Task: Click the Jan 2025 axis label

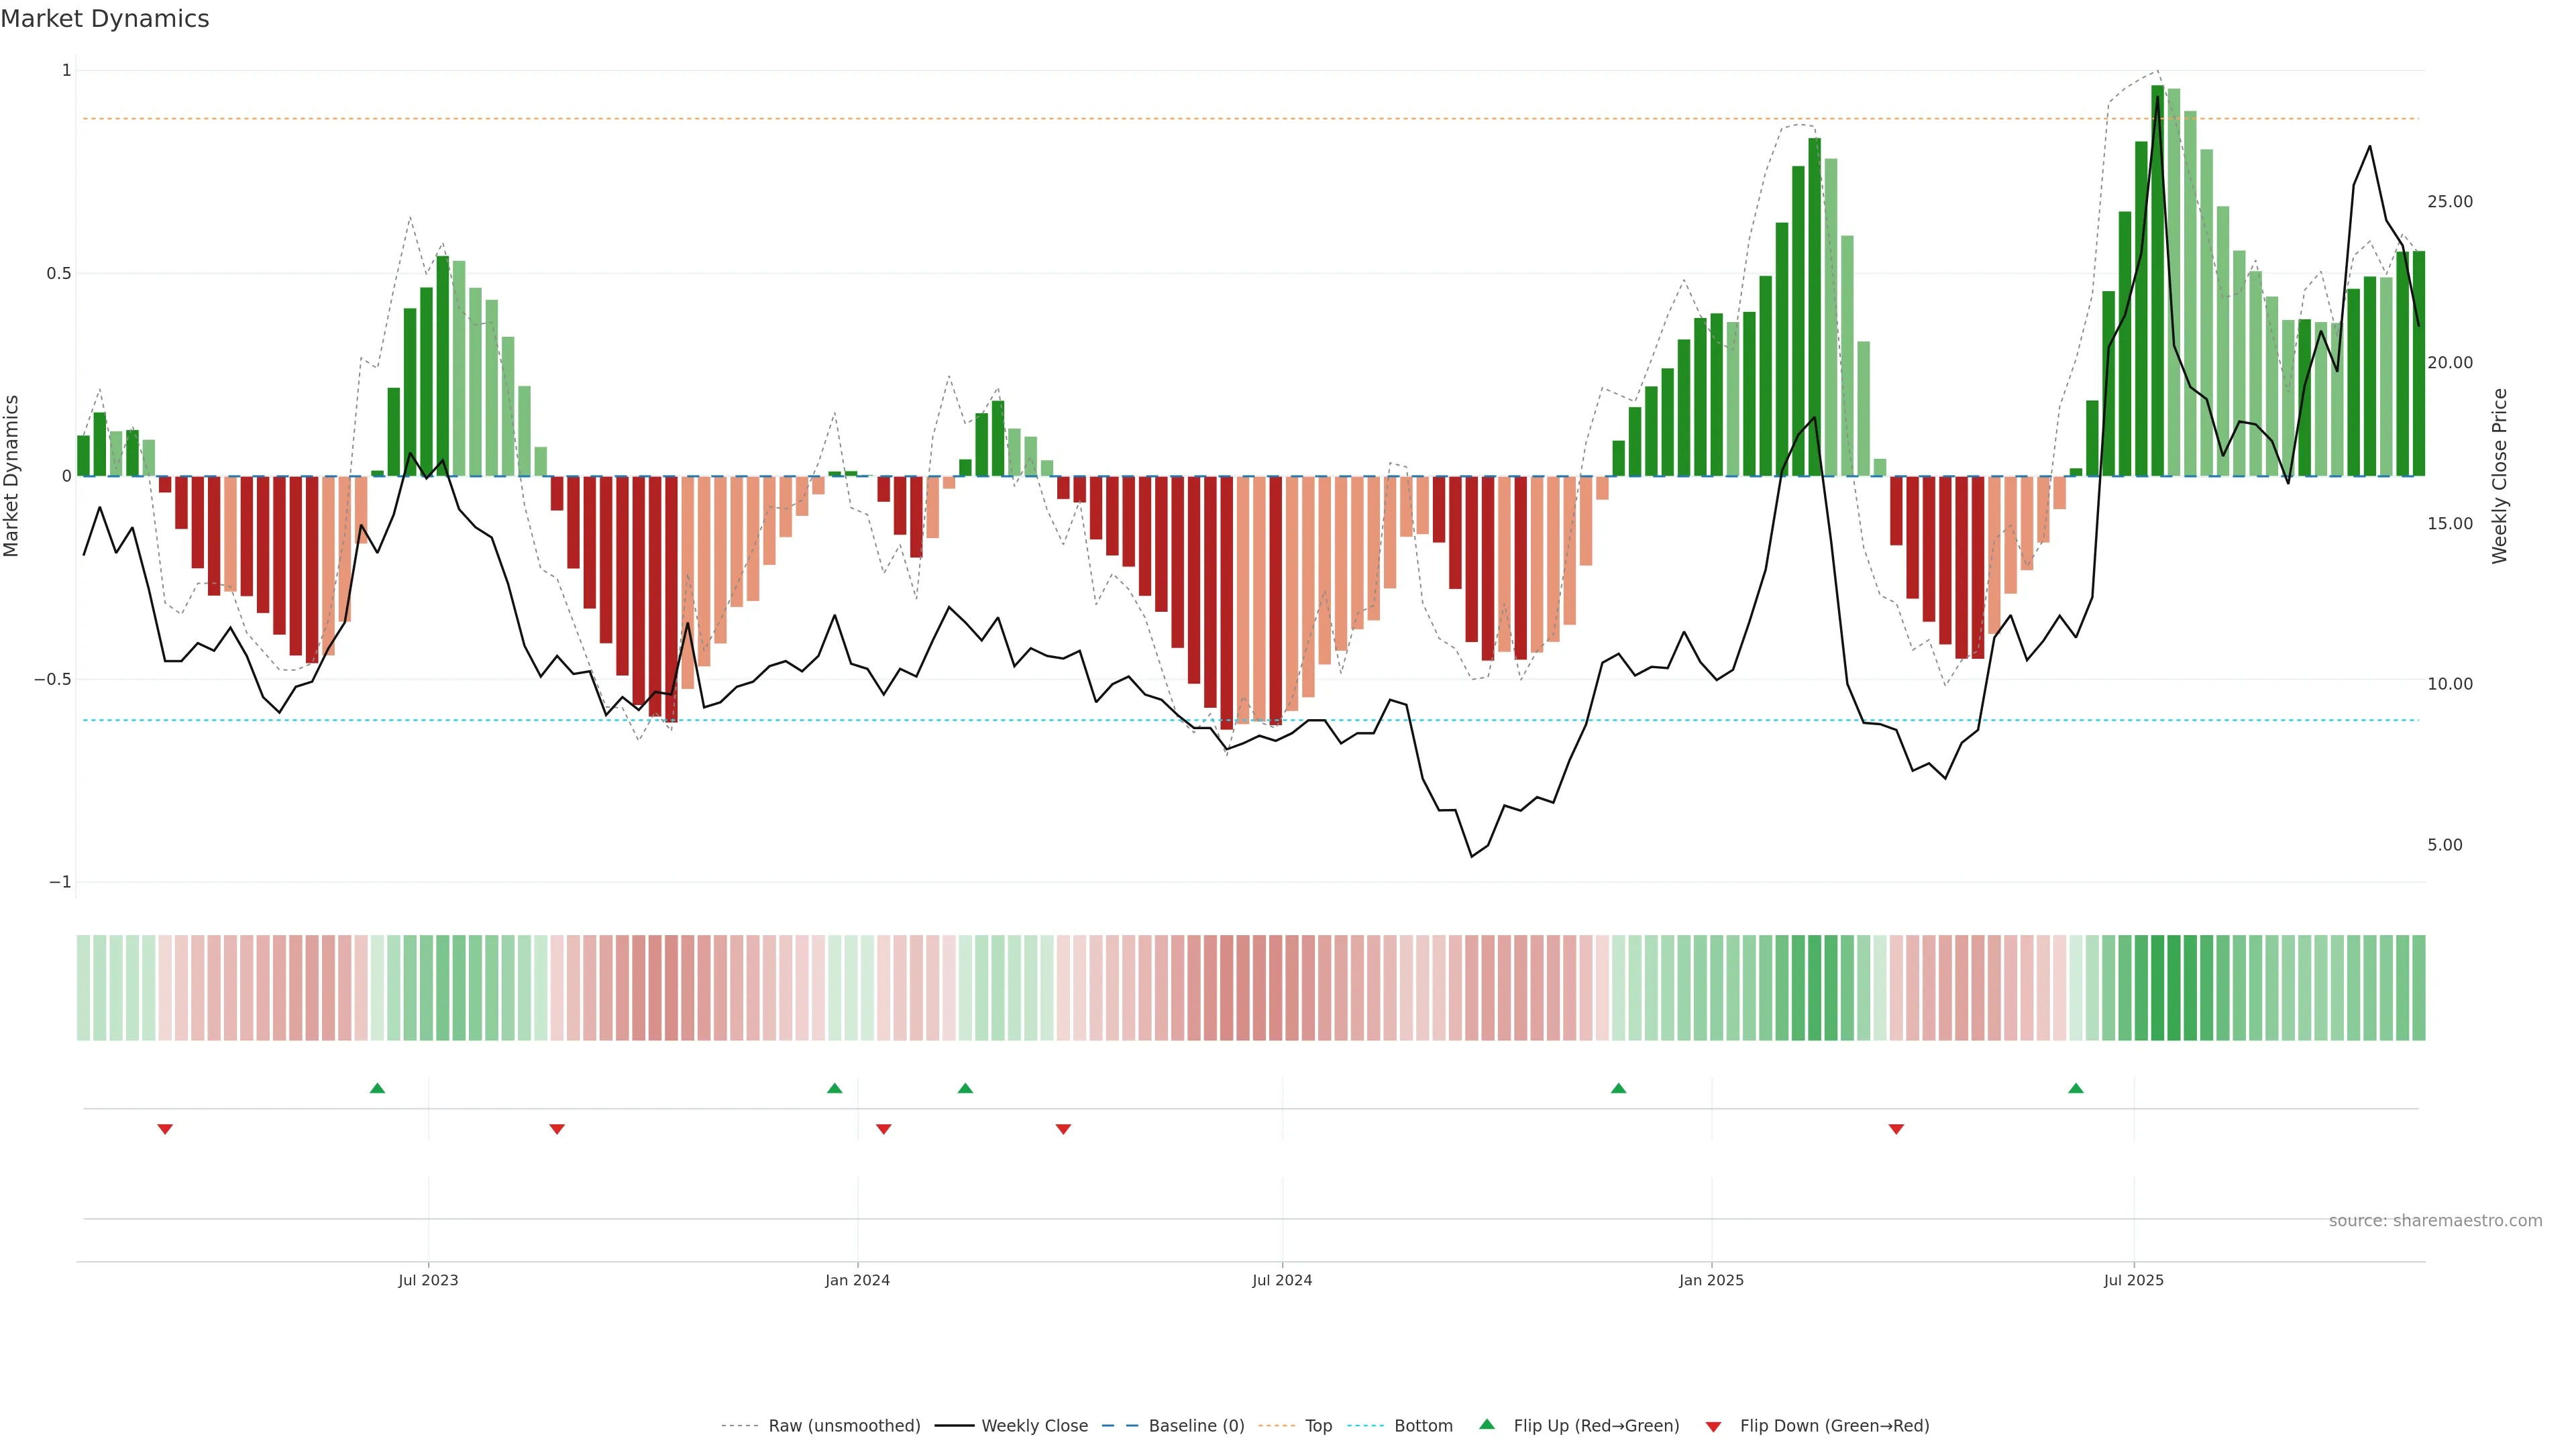Action: 1711,1280
